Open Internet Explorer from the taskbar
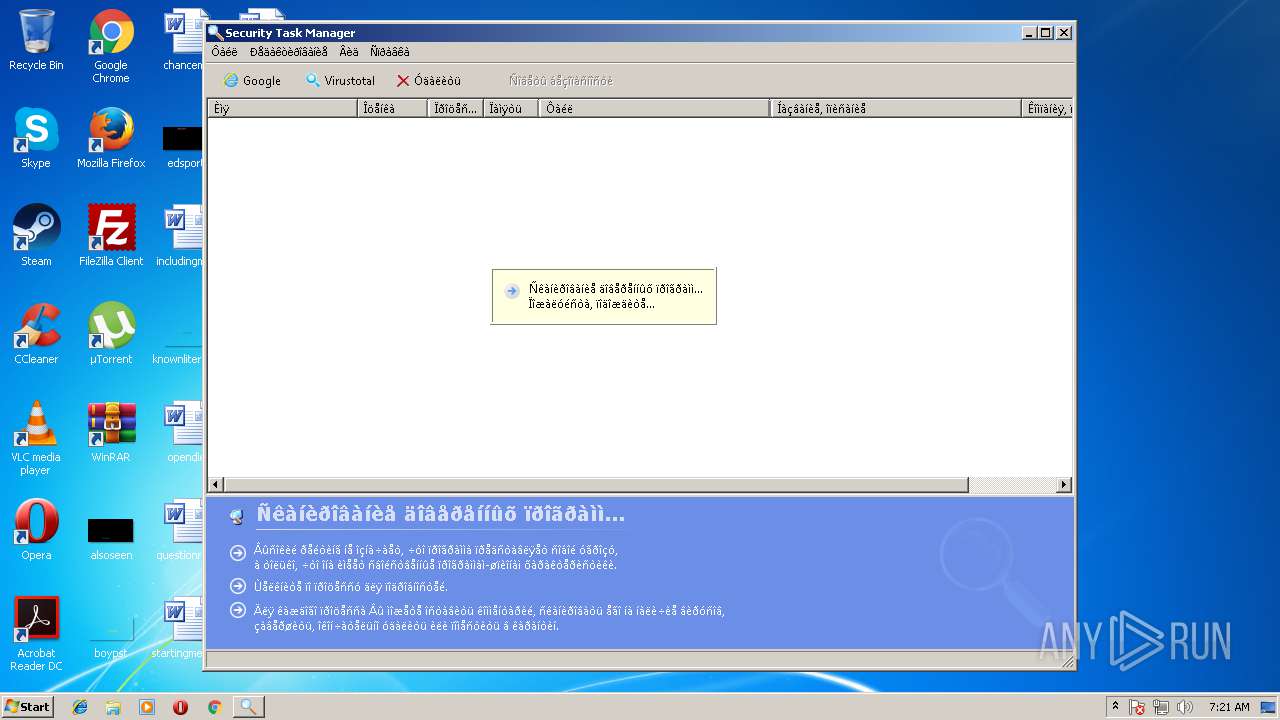 (x=80, y=707)
